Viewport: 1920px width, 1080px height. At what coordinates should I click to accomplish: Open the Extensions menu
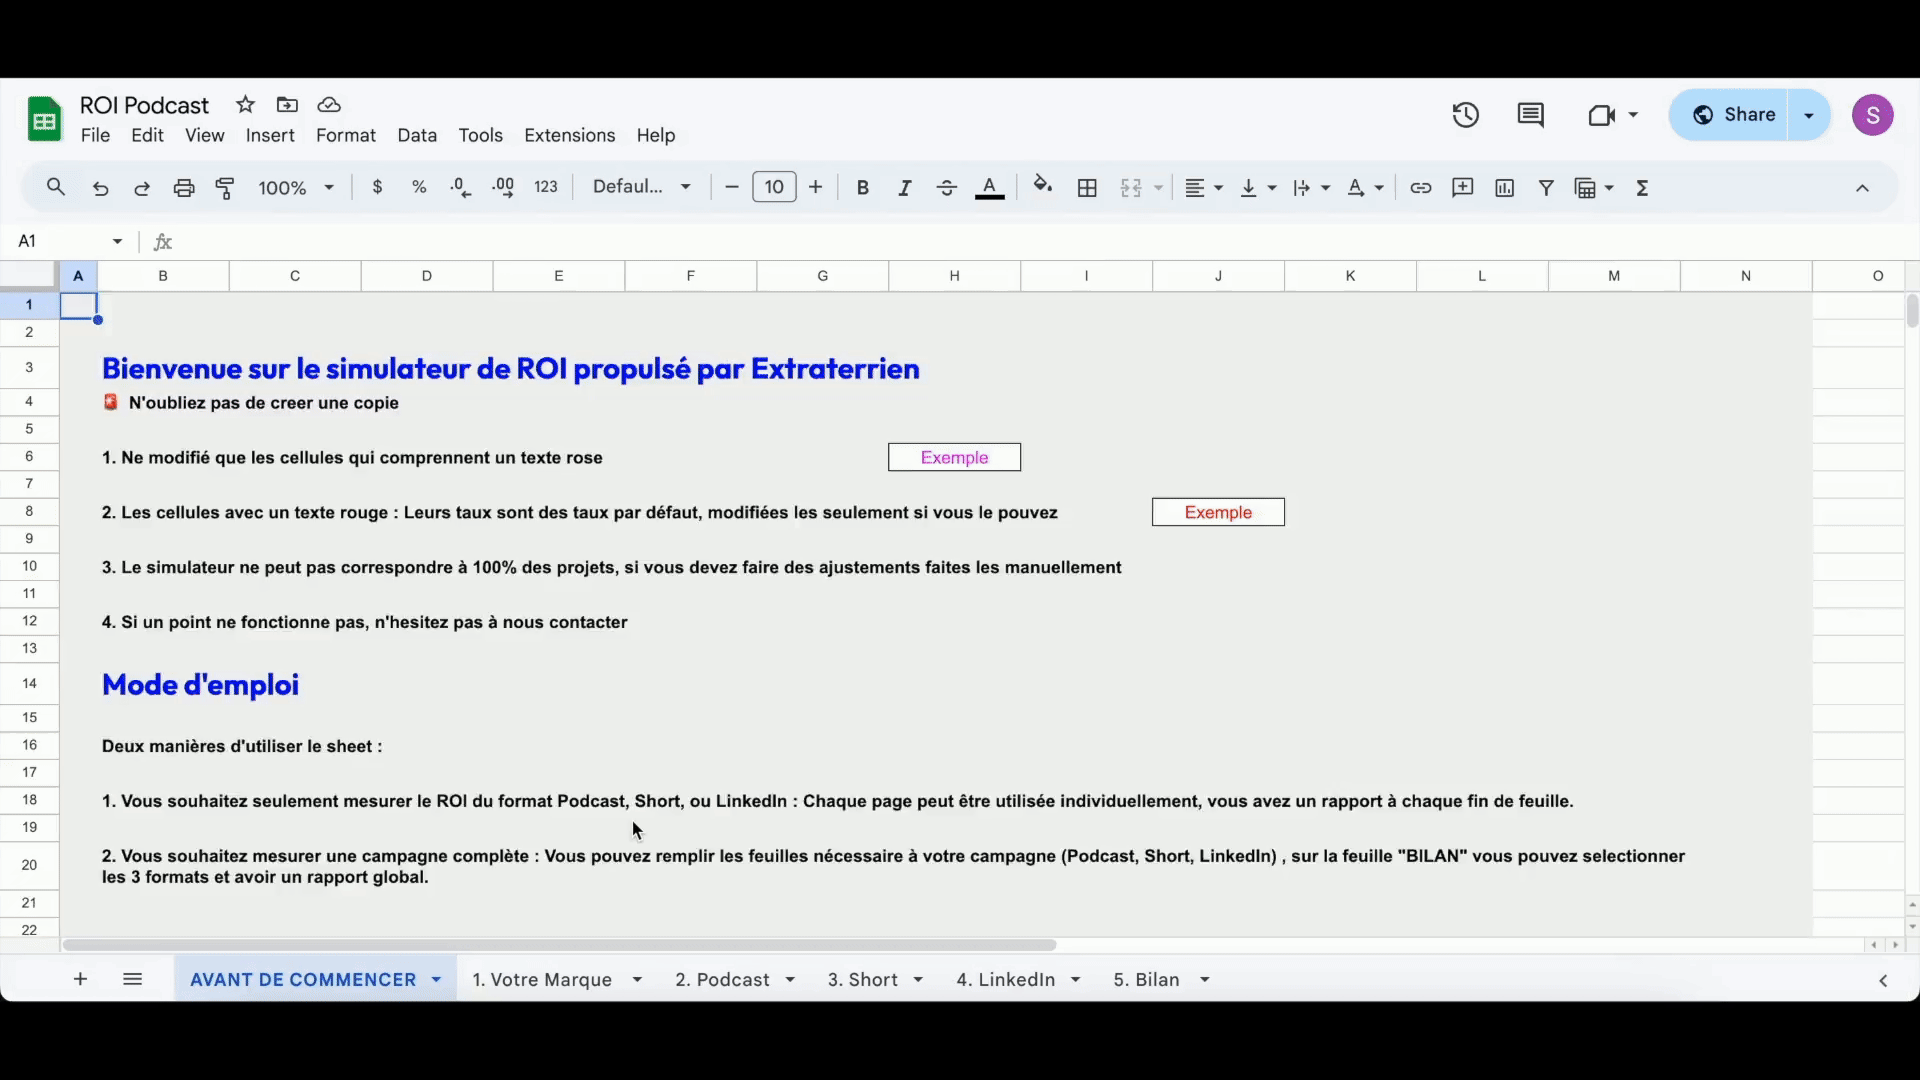click(x=569, y=135)
